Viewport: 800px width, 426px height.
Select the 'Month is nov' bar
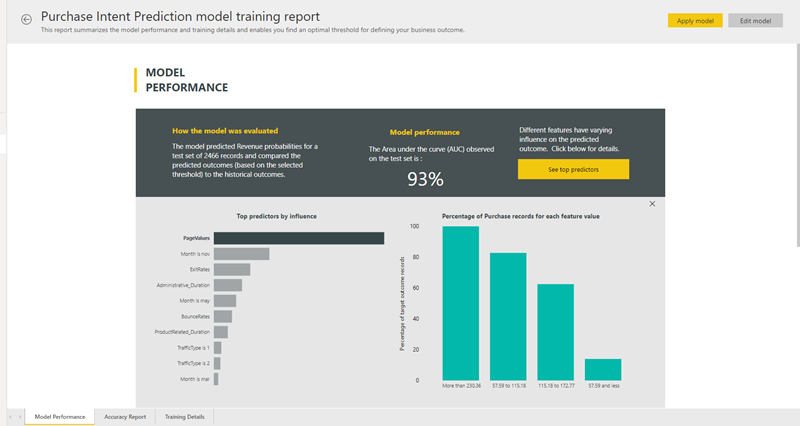tap(241, 254)
